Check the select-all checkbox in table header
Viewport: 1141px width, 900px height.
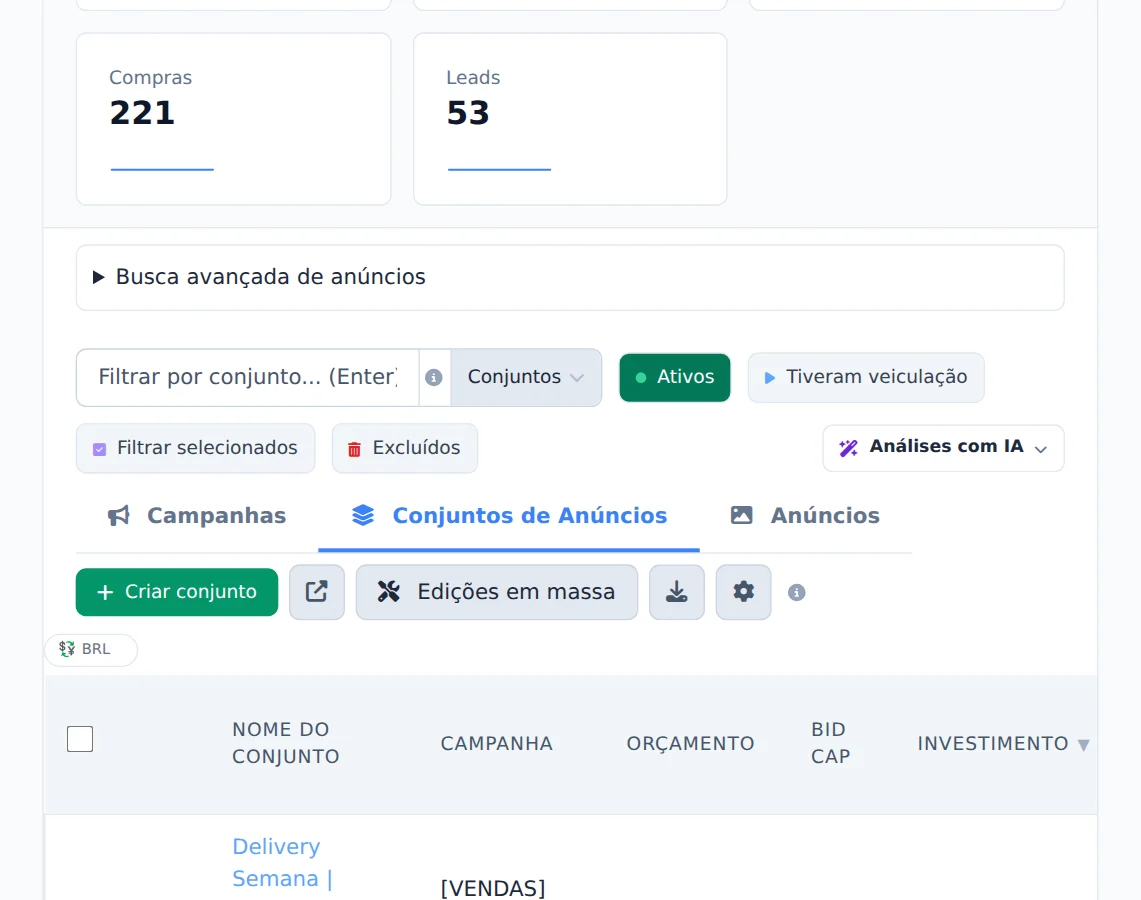coord(80,739)
